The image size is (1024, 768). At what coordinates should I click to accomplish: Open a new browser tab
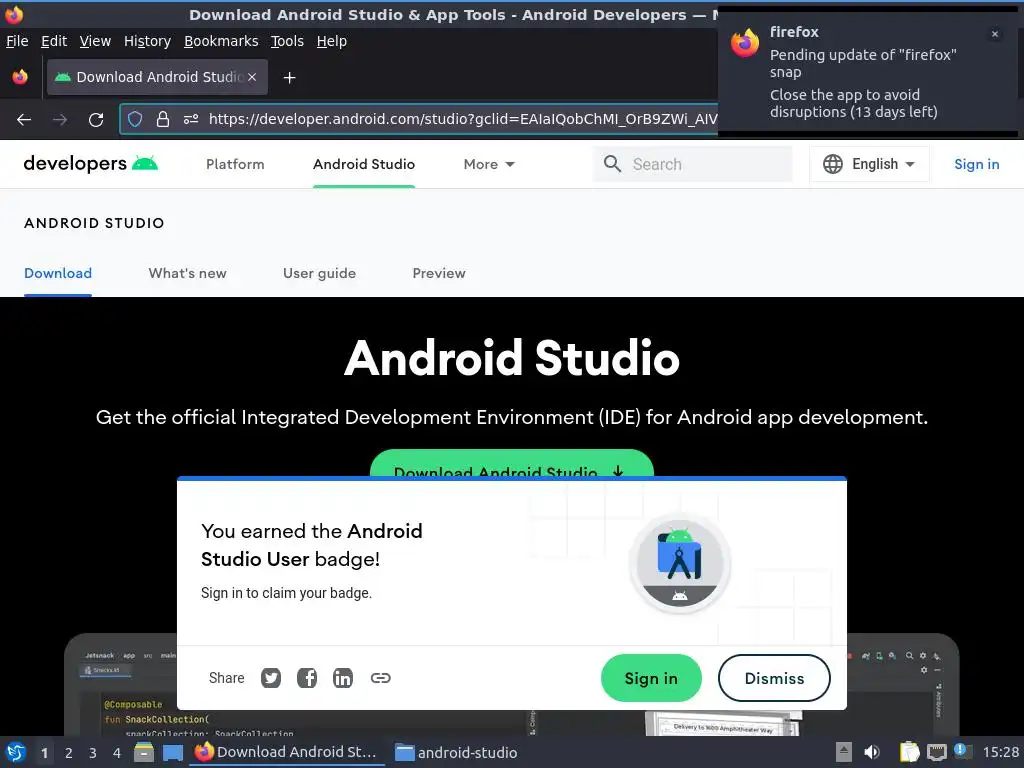click(289, 78)
